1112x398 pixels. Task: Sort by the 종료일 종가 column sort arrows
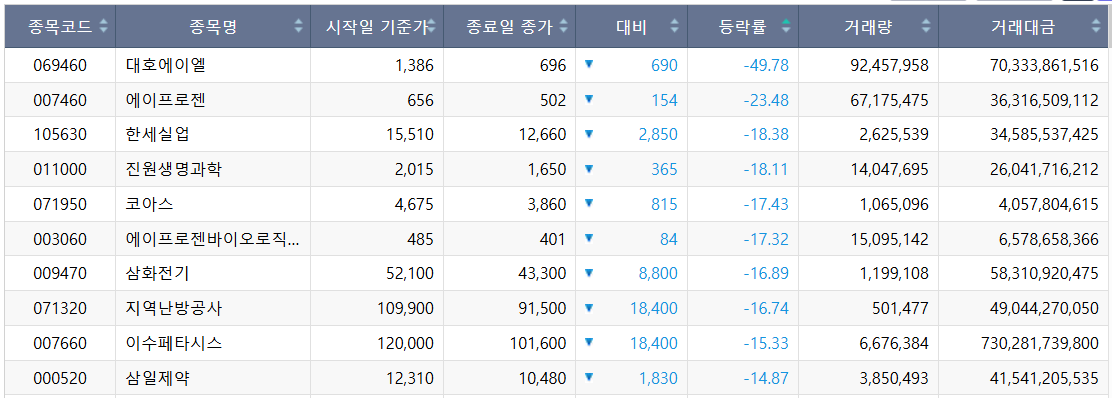(x=564, y=27)
